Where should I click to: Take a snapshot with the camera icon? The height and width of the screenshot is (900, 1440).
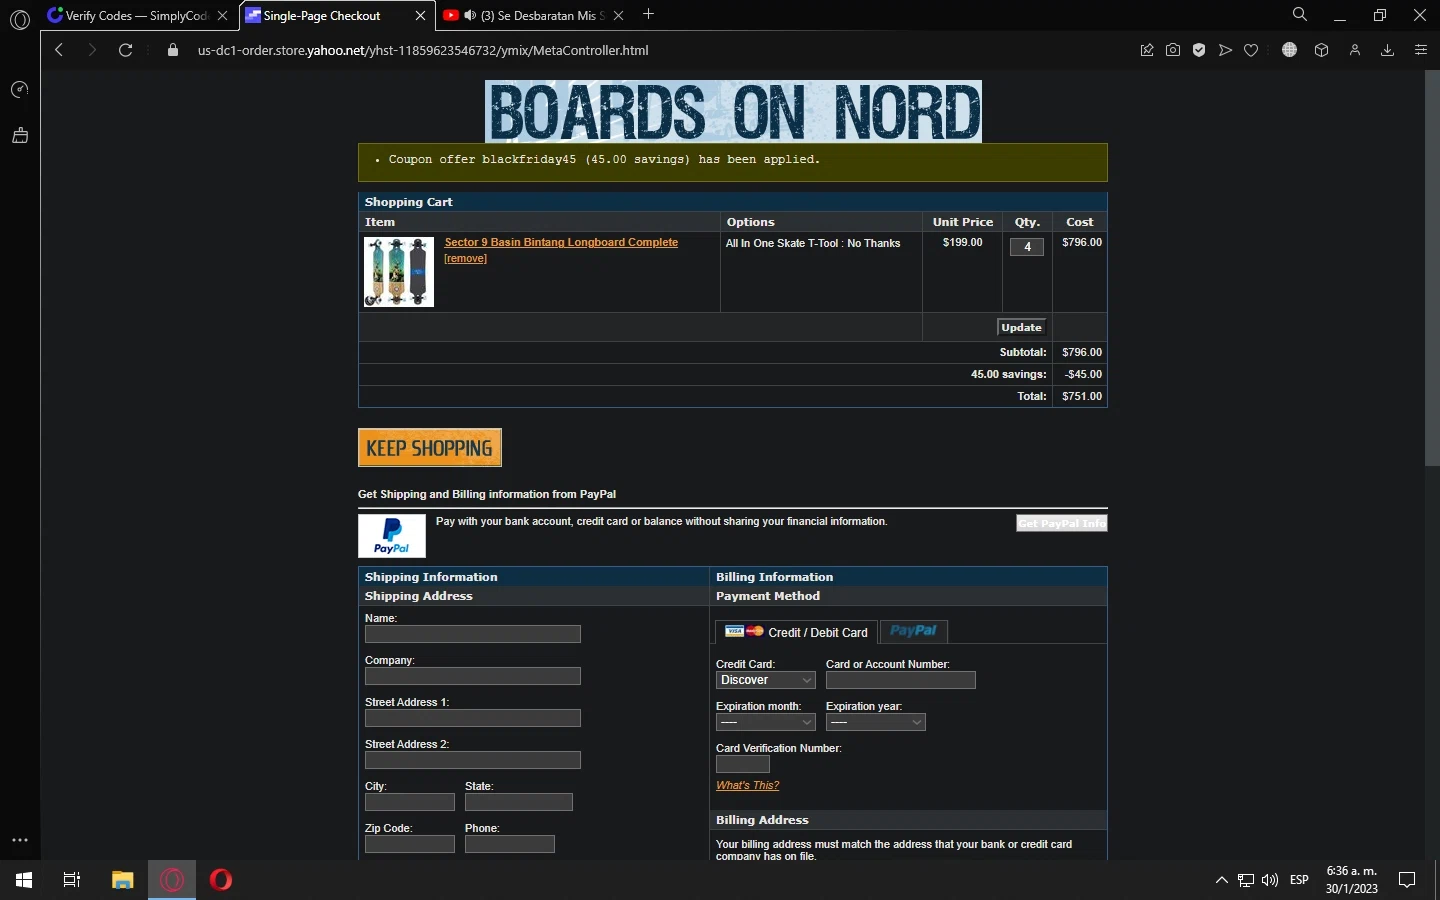(x=1173, y=50)
